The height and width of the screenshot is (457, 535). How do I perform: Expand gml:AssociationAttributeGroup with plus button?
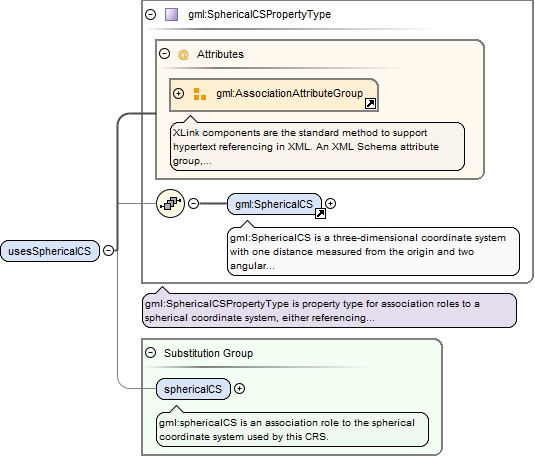(x=178, y=93)
